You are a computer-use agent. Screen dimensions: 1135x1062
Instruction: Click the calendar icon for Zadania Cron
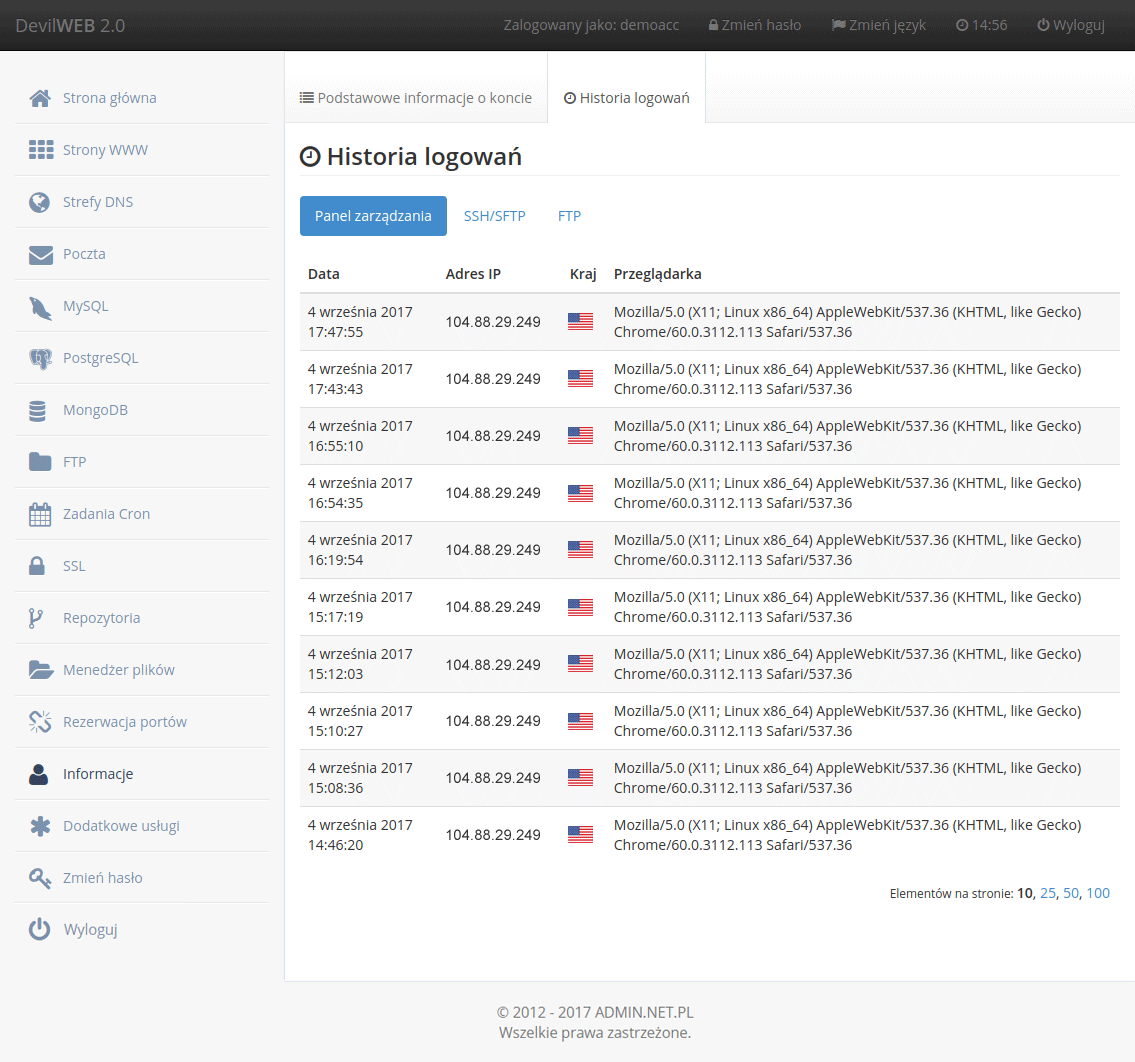coord(40,514)
